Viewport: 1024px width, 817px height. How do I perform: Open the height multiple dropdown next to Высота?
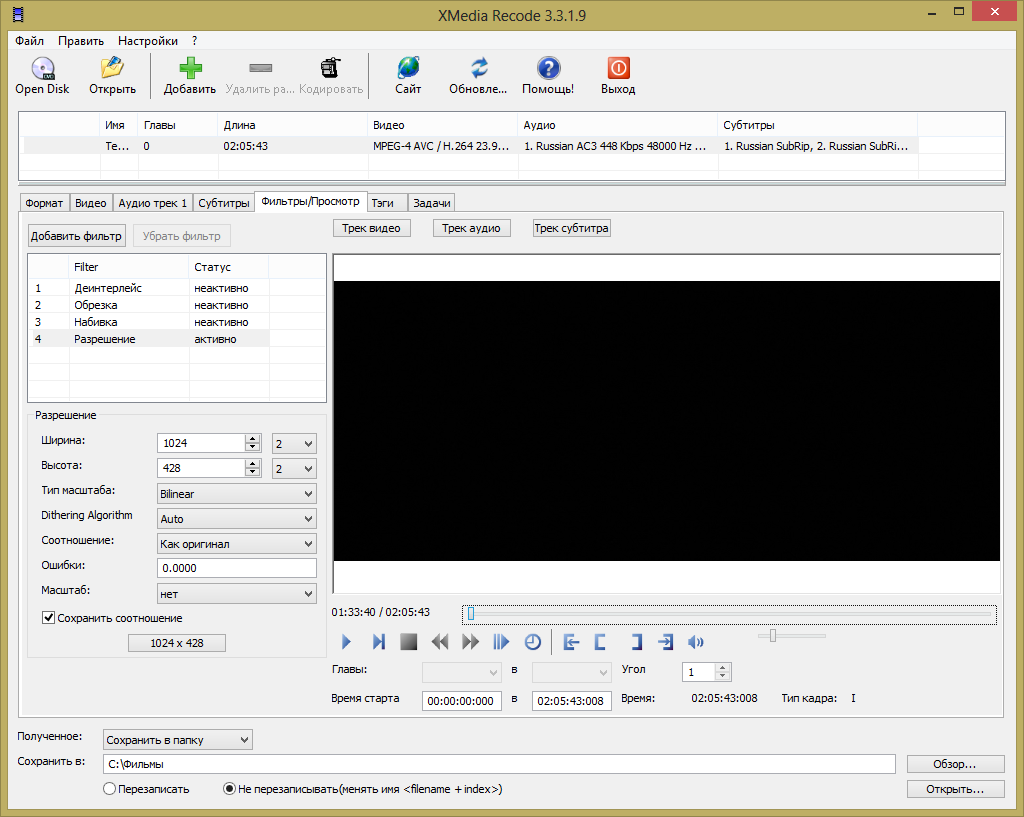pyautogui.click(x=295, y=468)
